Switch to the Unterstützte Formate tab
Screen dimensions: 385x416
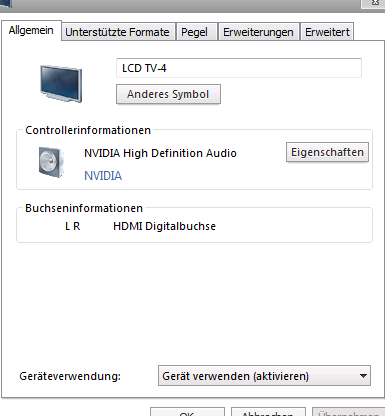pos(118,32)
